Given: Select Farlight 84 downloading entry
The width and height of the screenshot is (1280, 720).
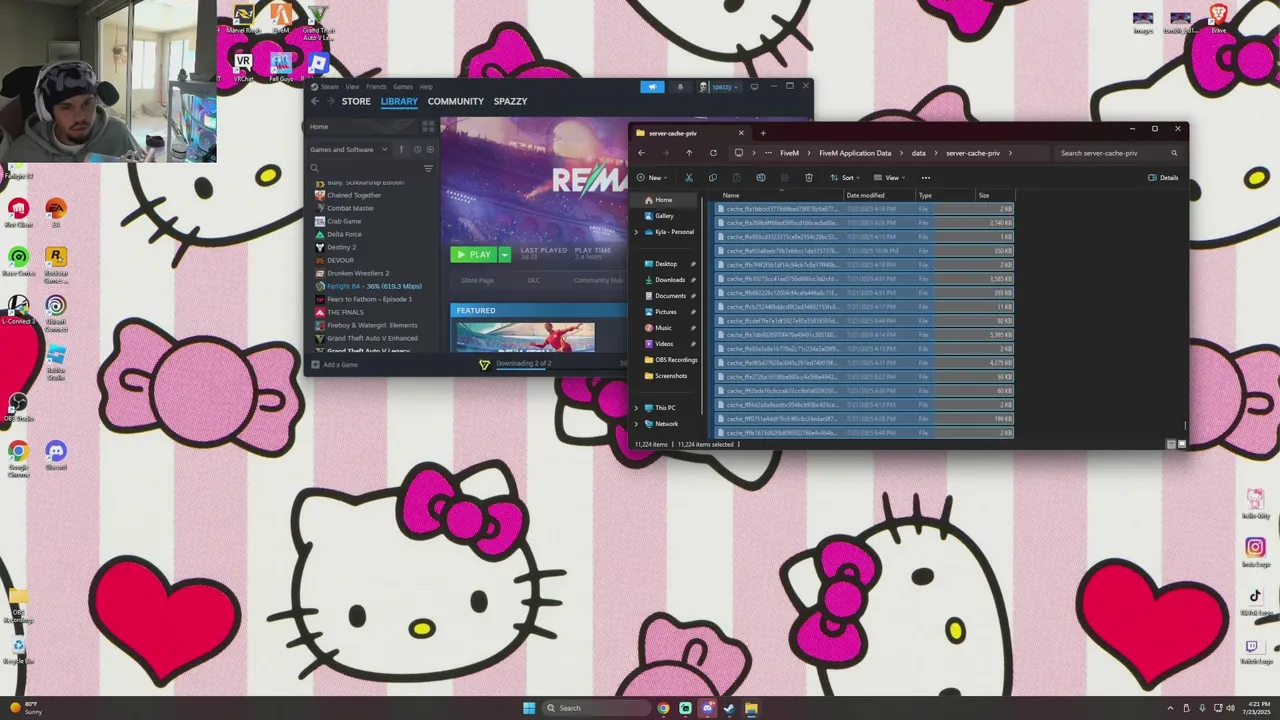Looking at the screenshot, I should pos(374,286).
